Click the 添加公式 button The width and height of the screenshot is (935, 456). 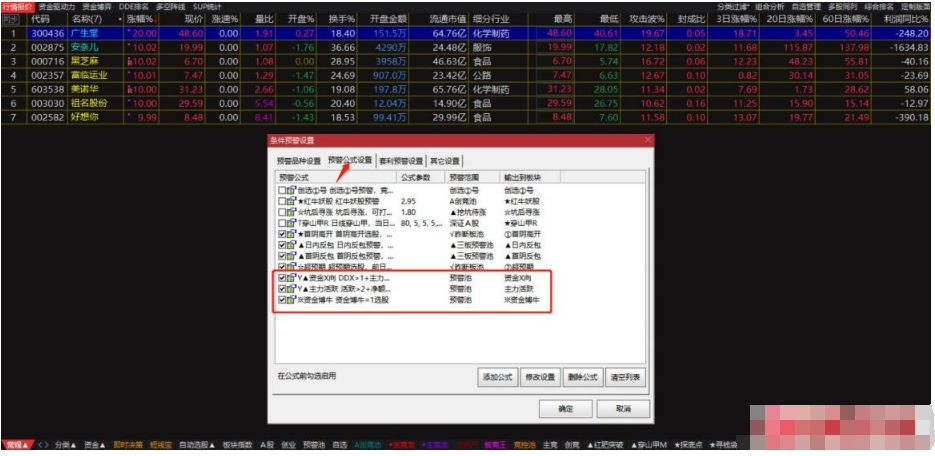pyautogui.click(x=498, y=377)
